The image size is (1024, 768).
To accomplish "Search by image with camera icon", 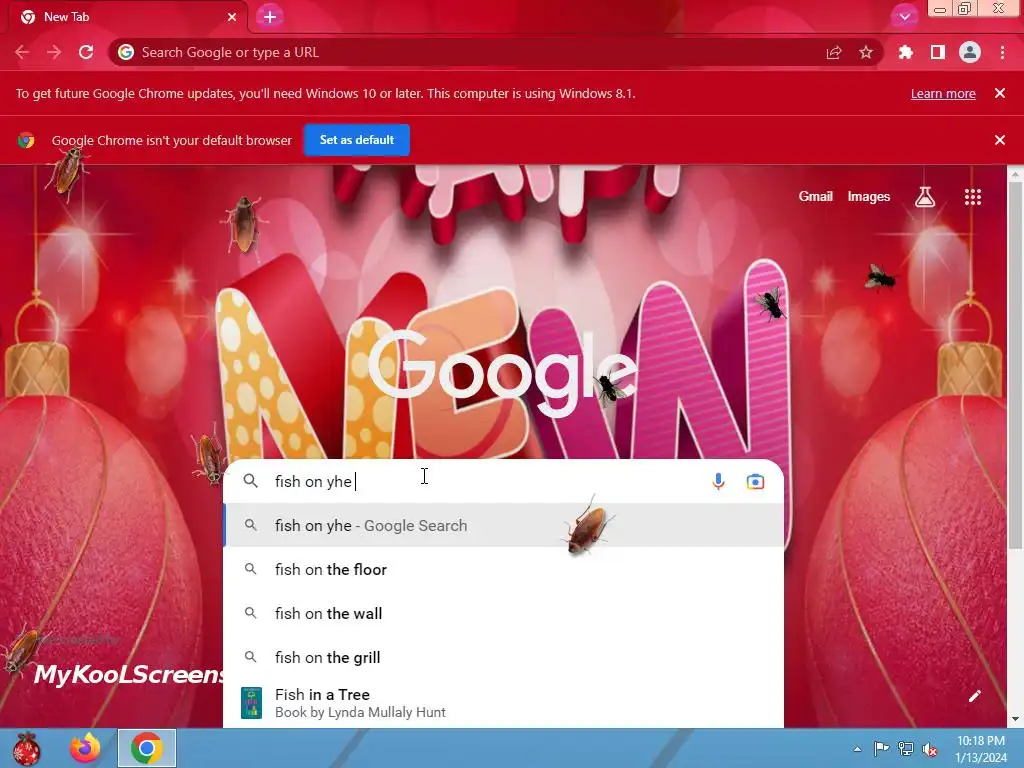I will tap(756, 481).
